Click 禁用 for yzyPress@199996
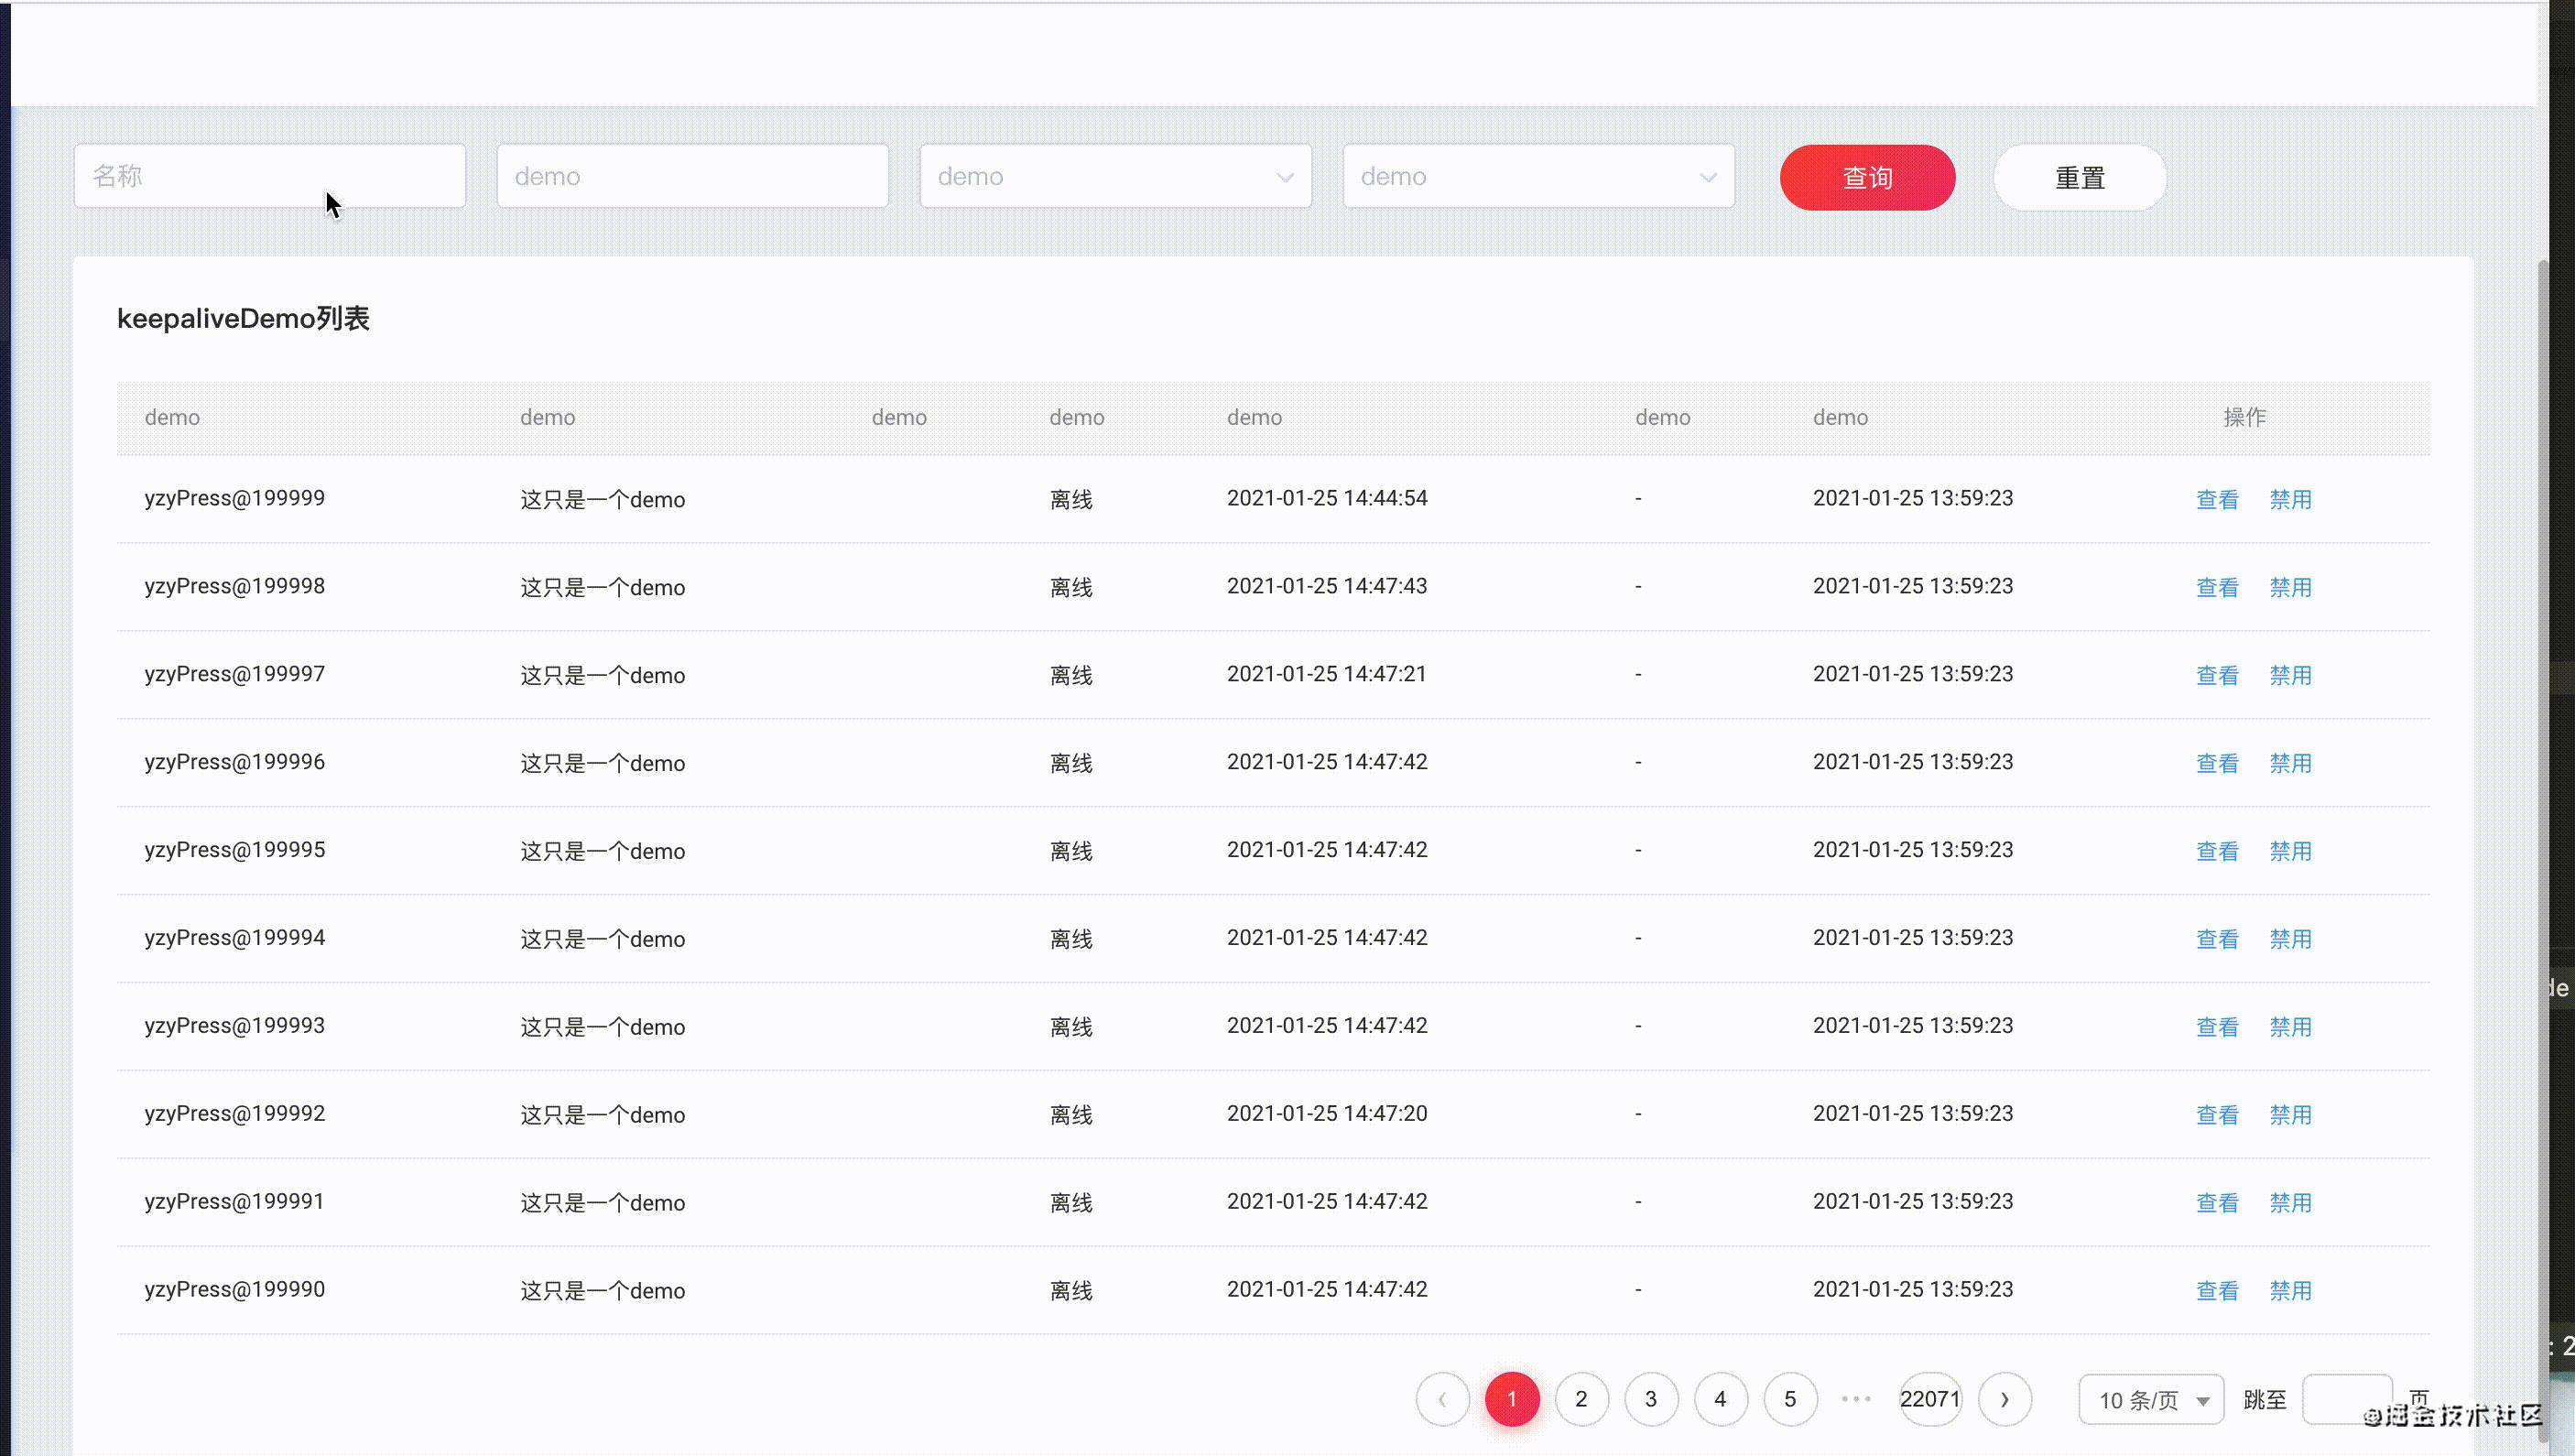Image resolution: width=2575 pixels, height=1456 pixels. (x=2290, y=763)
